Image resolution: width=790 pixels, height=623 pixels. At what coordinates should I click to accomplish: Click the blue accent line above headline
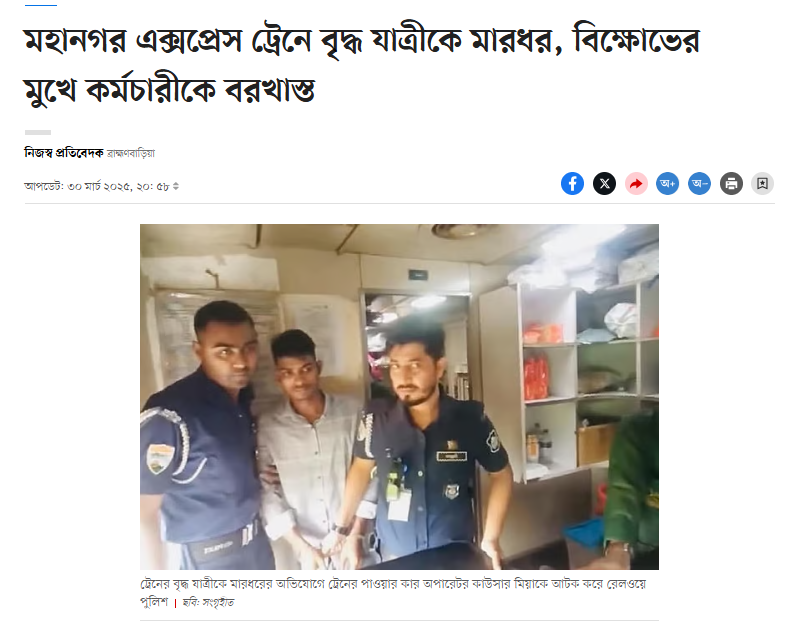pyautogui.click(x=41, y=5)
